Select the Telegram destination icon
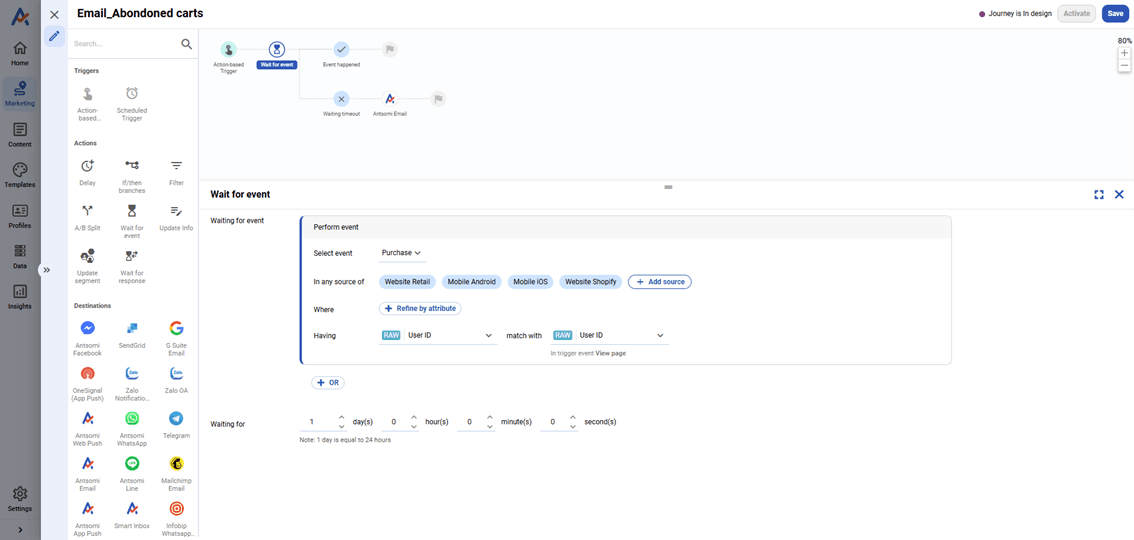 pos(176,419)
